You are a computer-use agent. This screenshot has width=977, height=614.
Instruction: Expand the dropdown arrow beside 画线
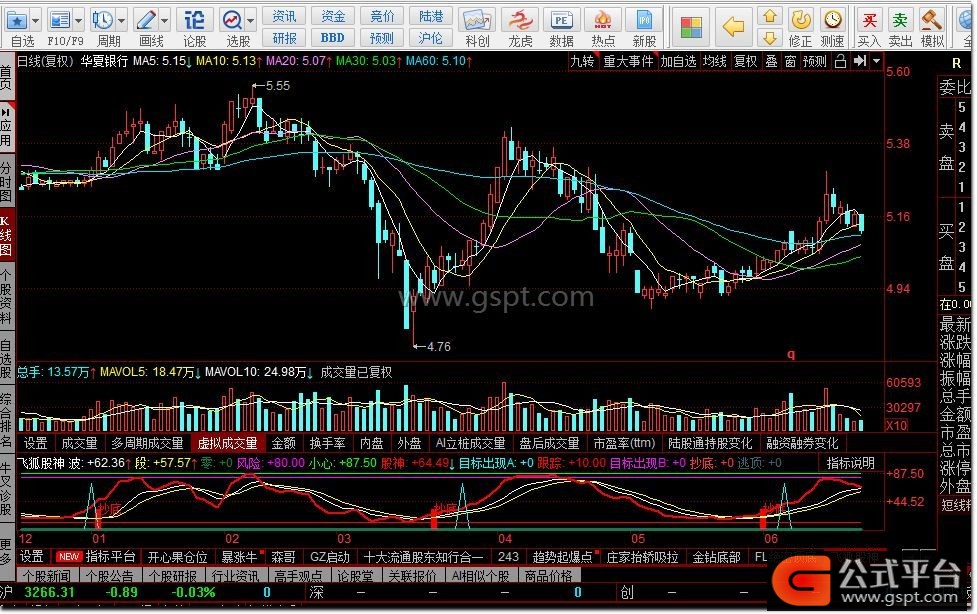click(164, 21)
